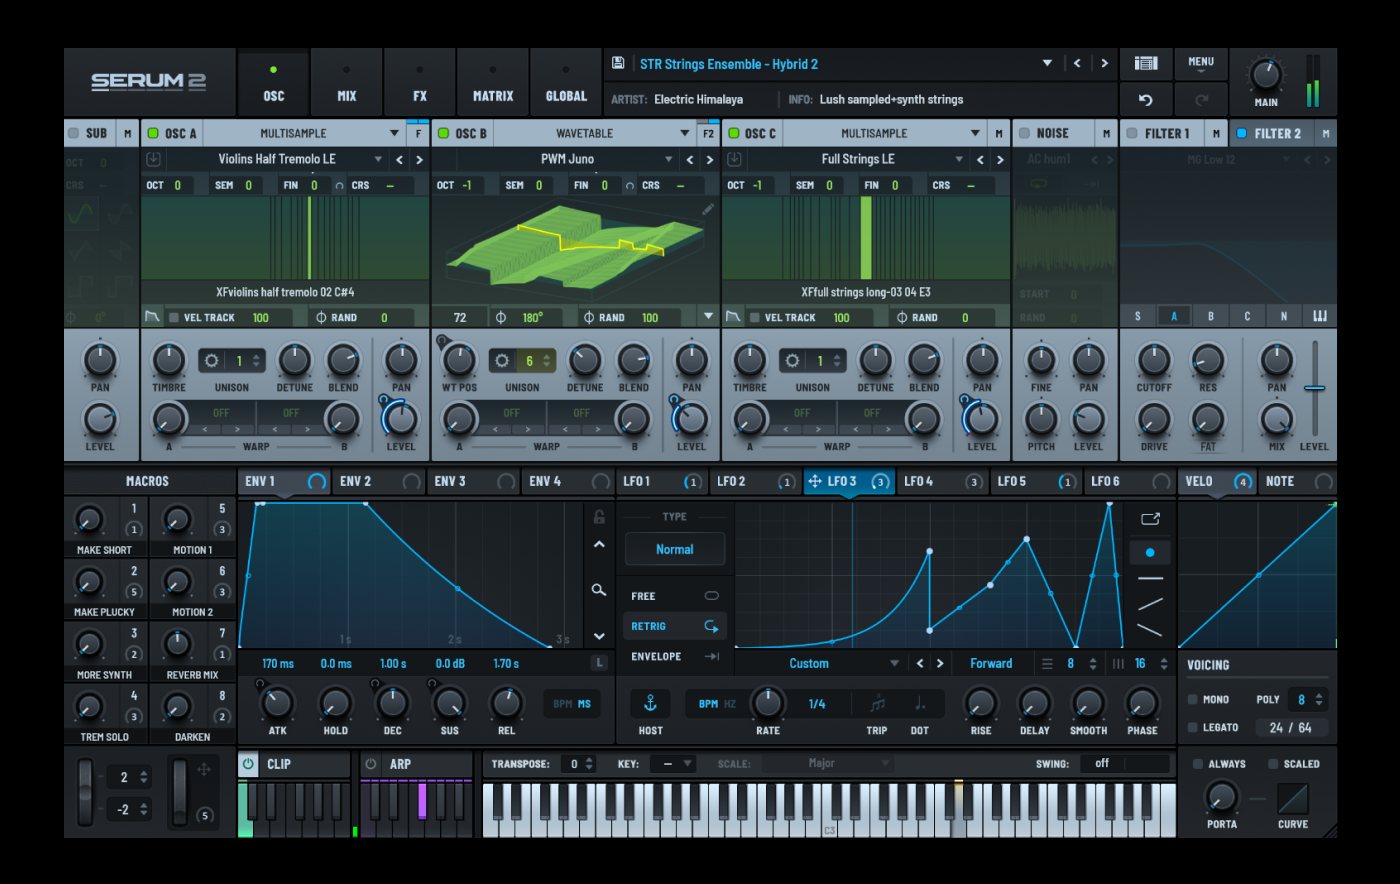Select the LFO 5 tab

point(1011,481)
